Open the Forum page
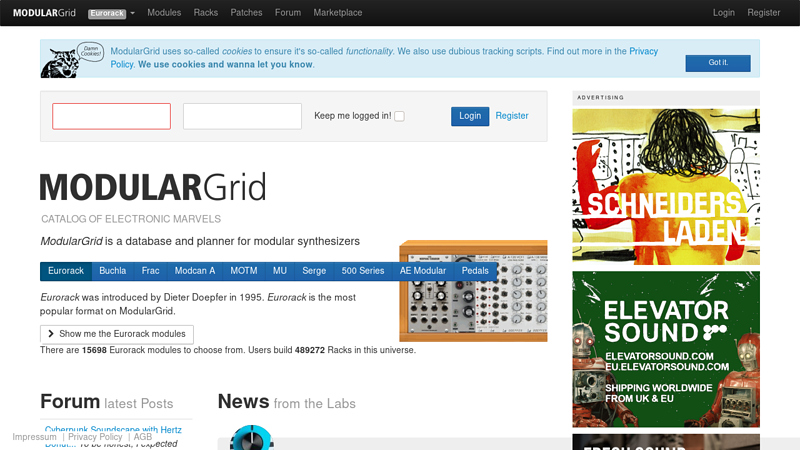The width and height of the screenshot is (800, 450). [288, 13]
